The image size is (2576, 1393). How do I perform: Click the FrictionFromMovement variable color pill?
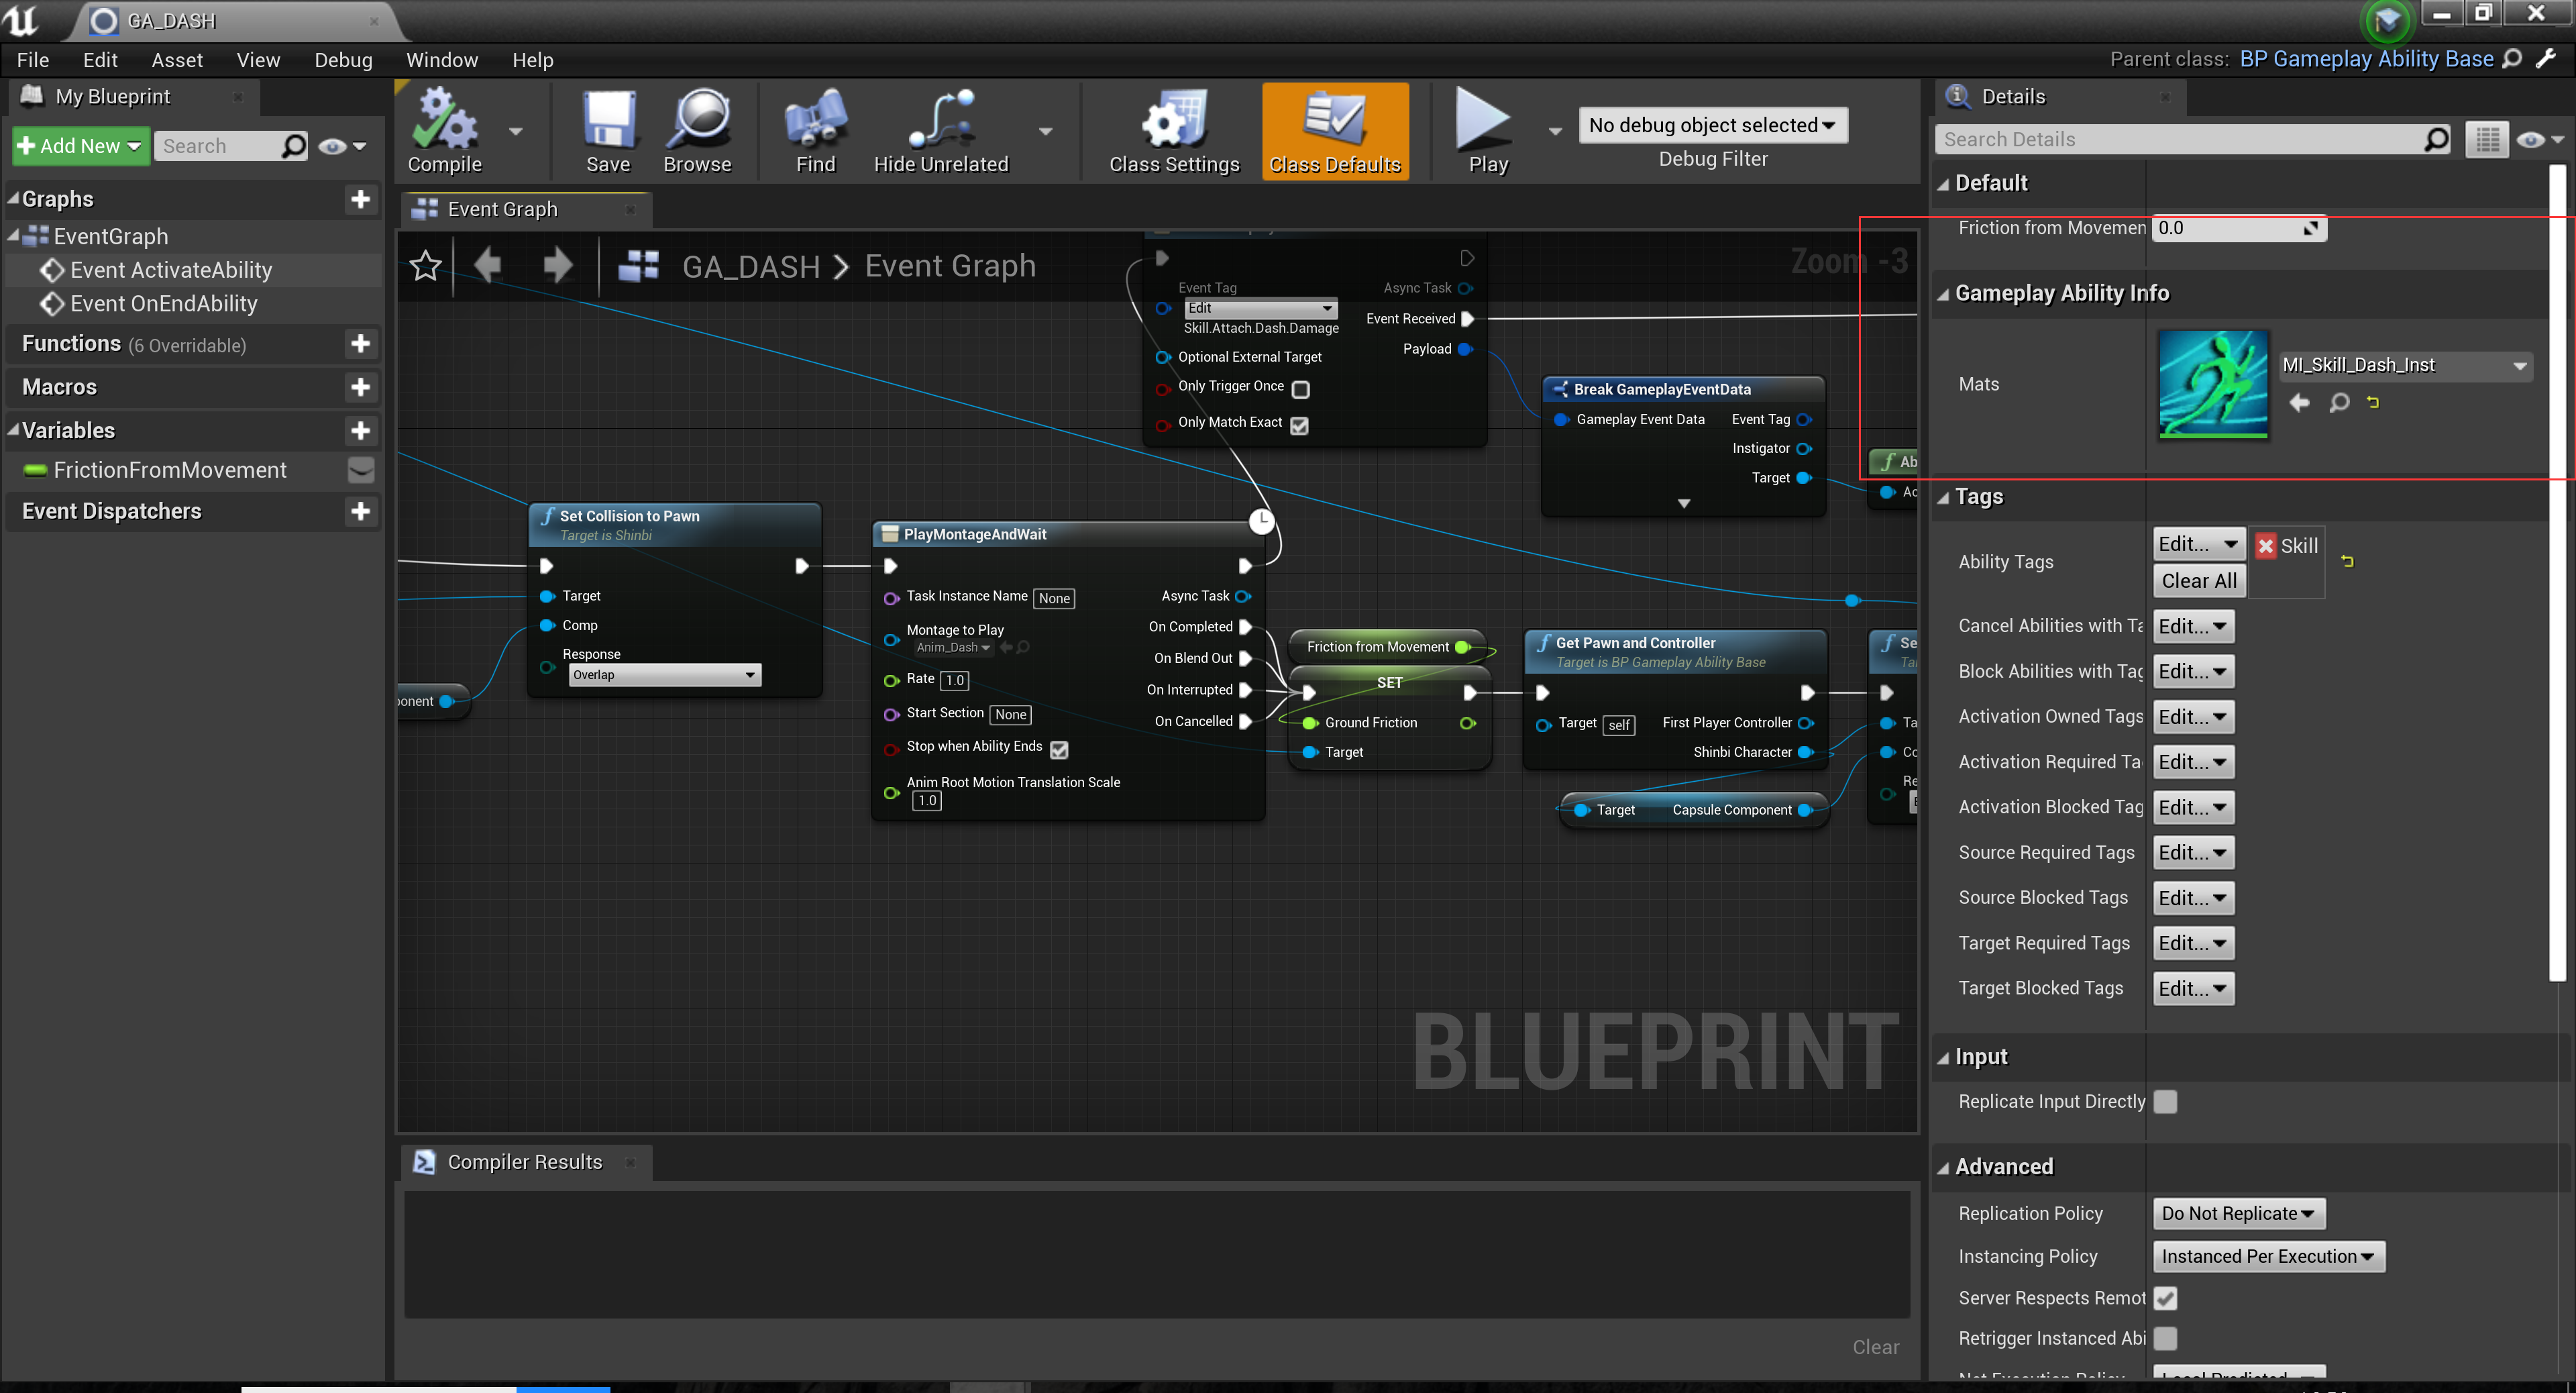coord(36,469)
